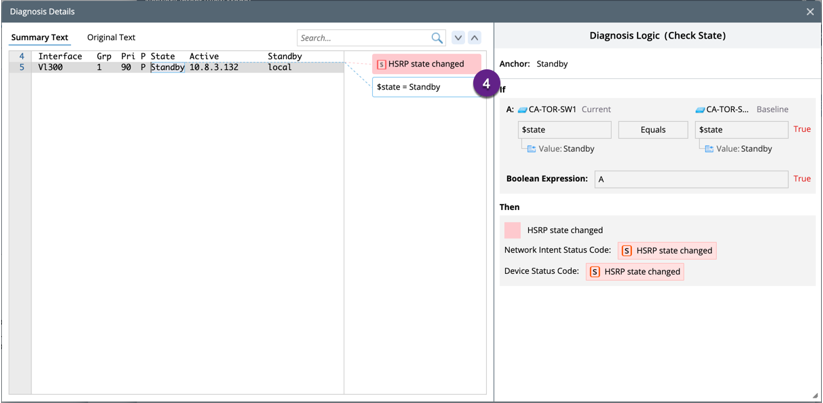The width and height of the screenshot is (823, 403).
Task: Select the pink HSRP state changed note
Action: coord(426,64)
